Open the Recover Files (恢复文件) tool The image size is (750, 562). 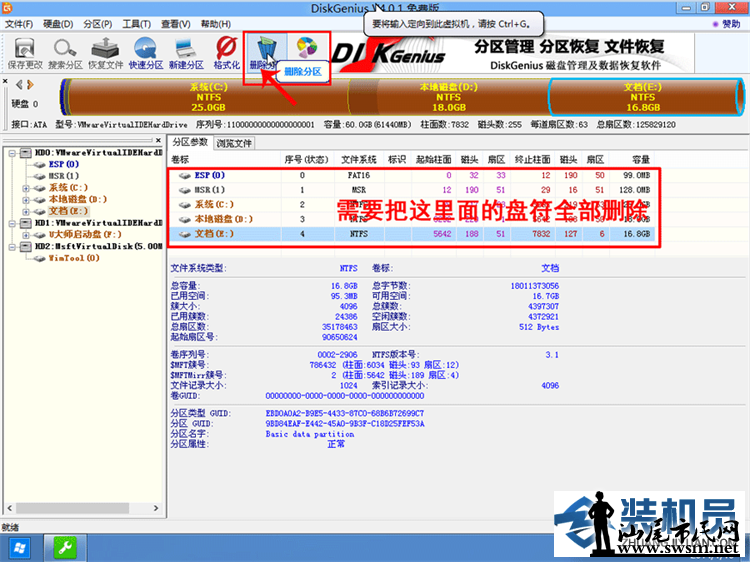tap(105, 53)
